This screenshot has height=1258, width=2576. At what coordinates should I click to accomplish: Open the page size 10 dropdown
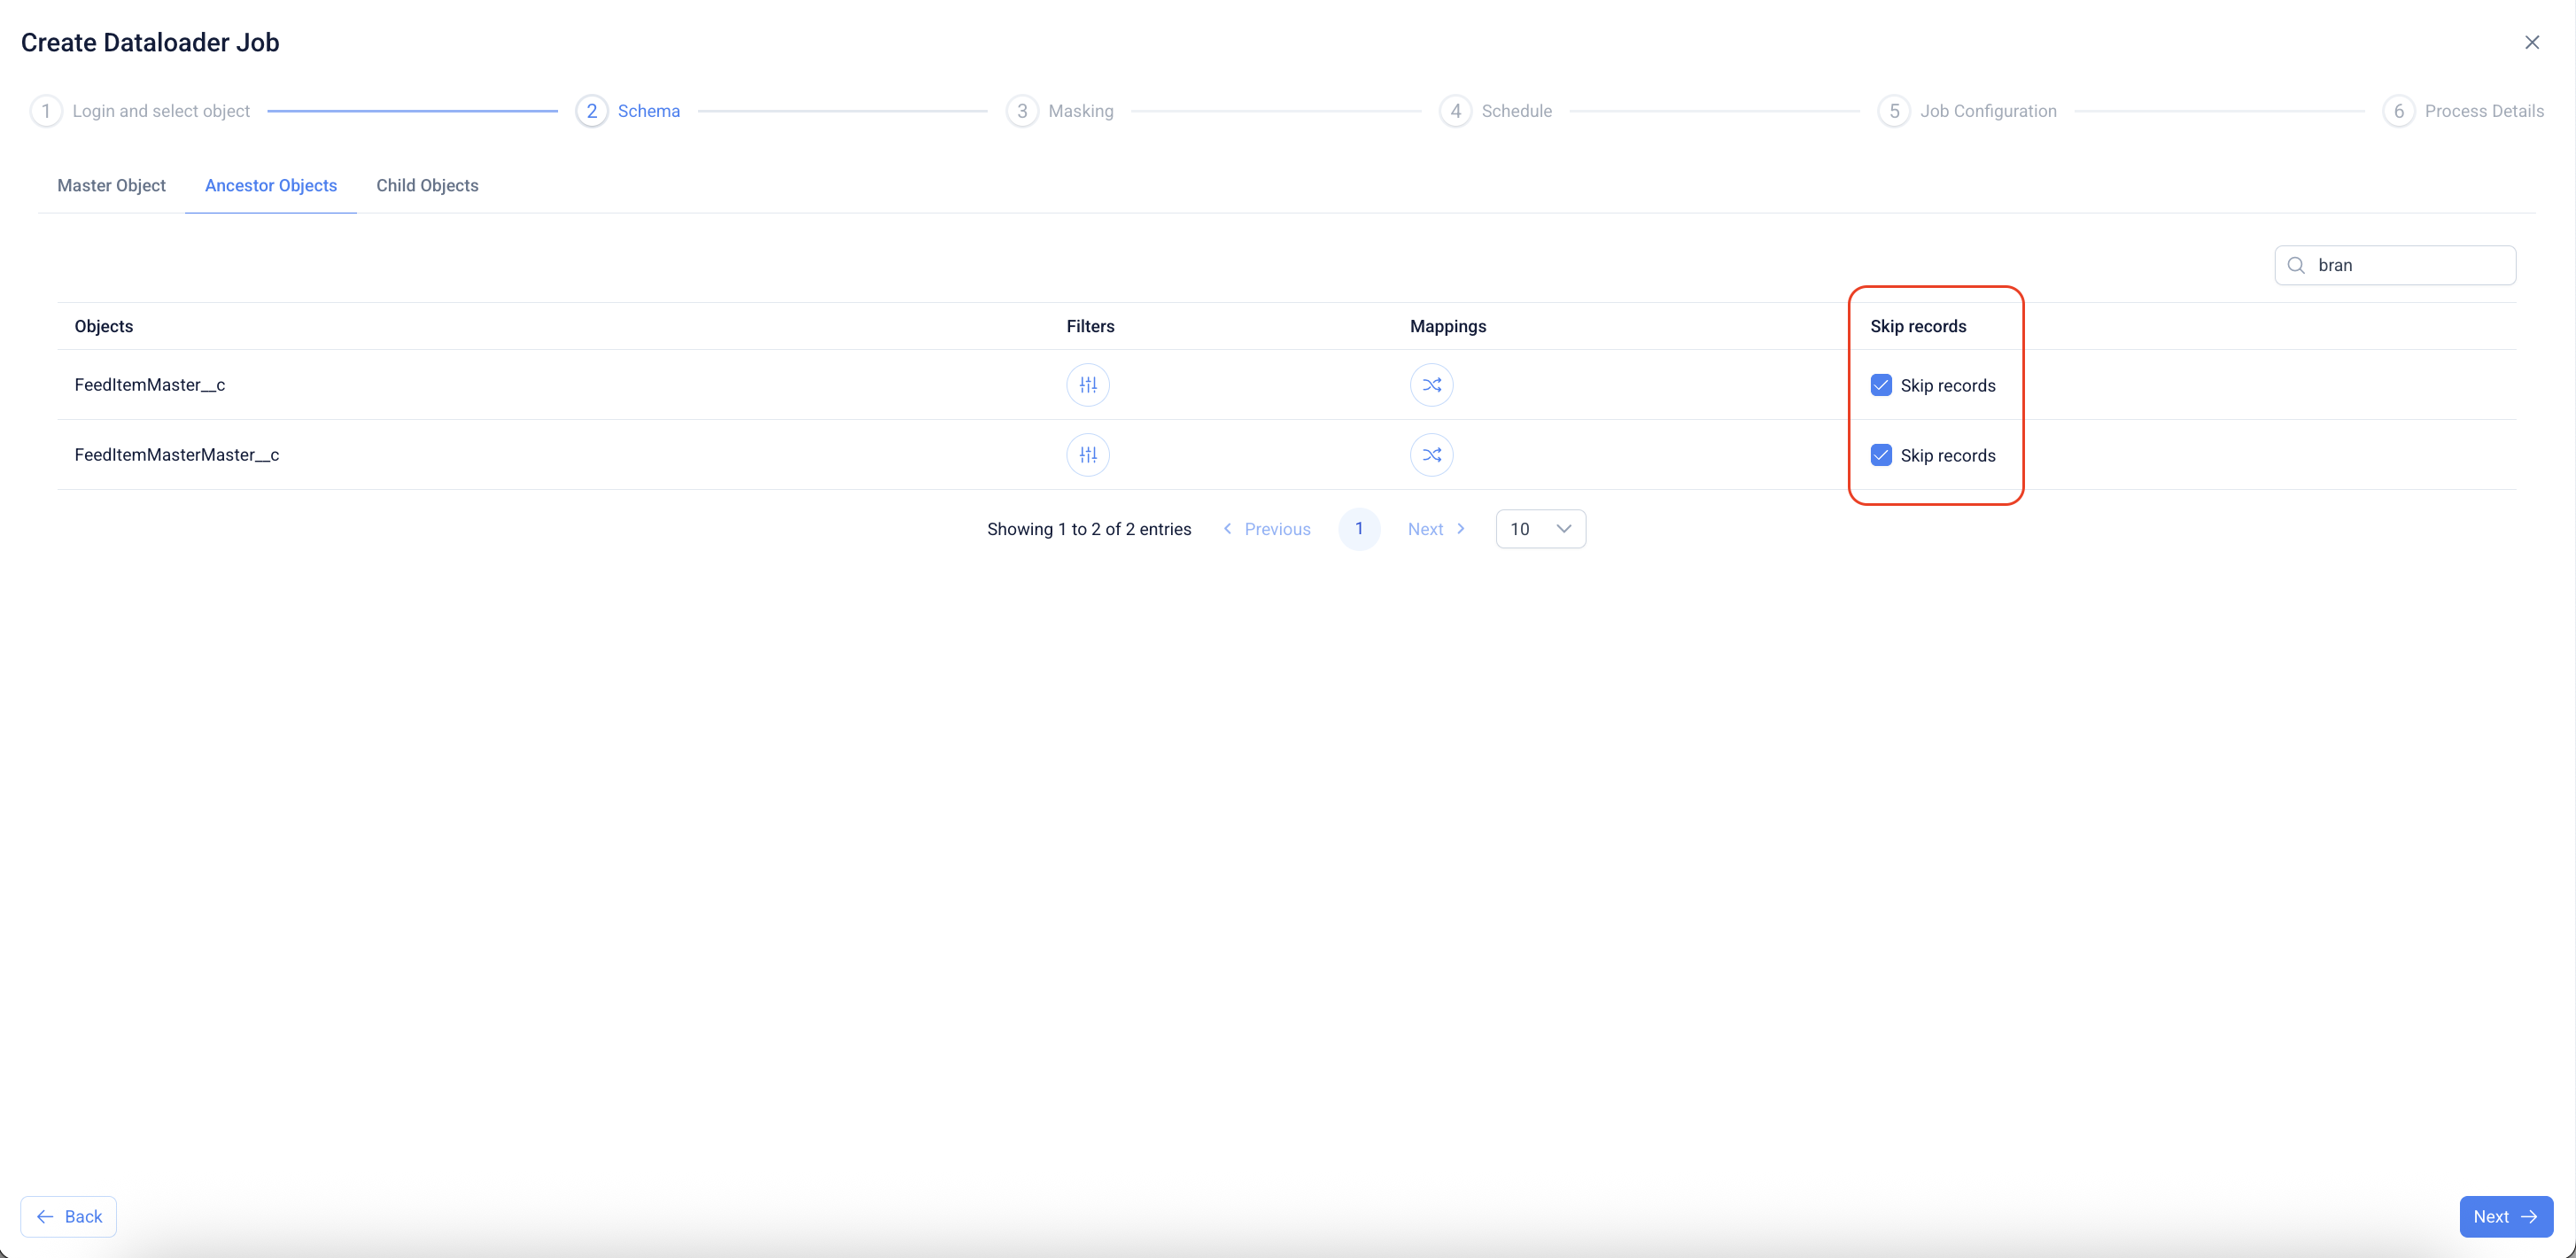(x=1540, y=529)
